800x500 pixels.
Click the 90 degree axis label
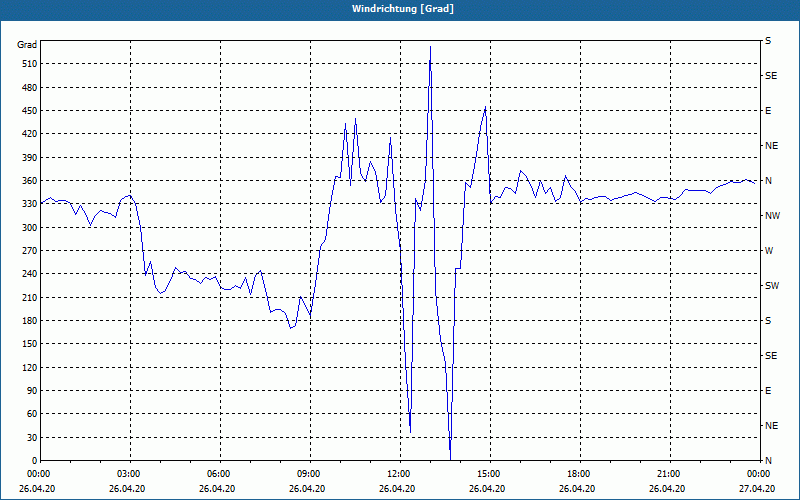(32, 391)
